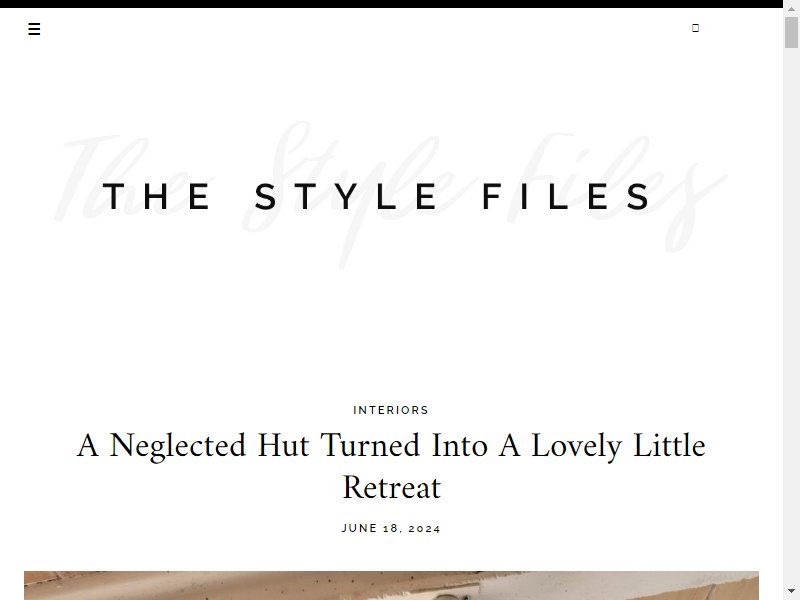Click the word Retreat in the headline
The image size is (800, 600).
[391, 487]
